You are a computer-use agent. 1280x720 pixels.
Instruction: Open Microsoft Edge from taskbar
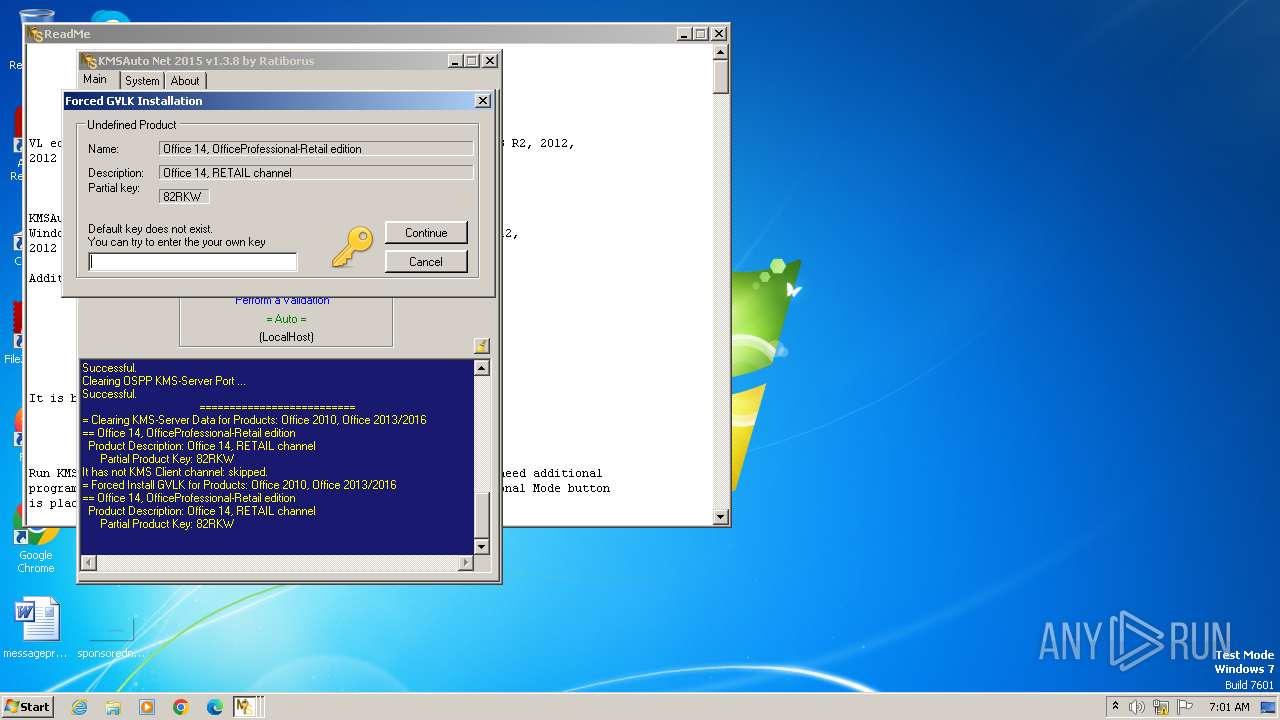[x=215, y=707]
